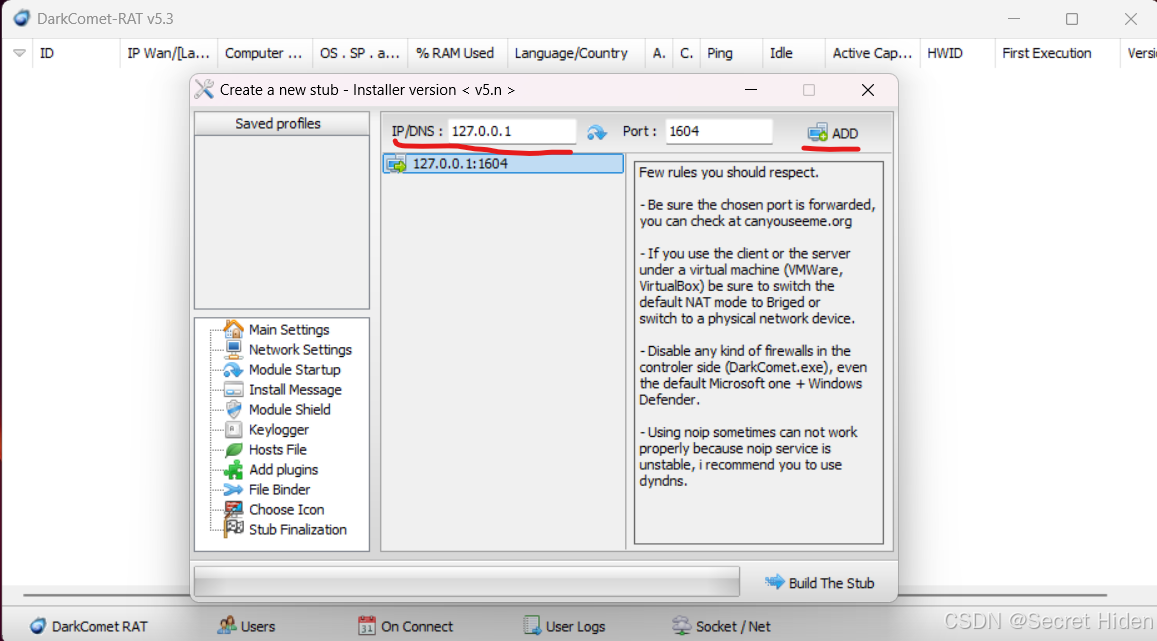Click the DarkComet-RAT app icon in title bar

coord(21,18)
